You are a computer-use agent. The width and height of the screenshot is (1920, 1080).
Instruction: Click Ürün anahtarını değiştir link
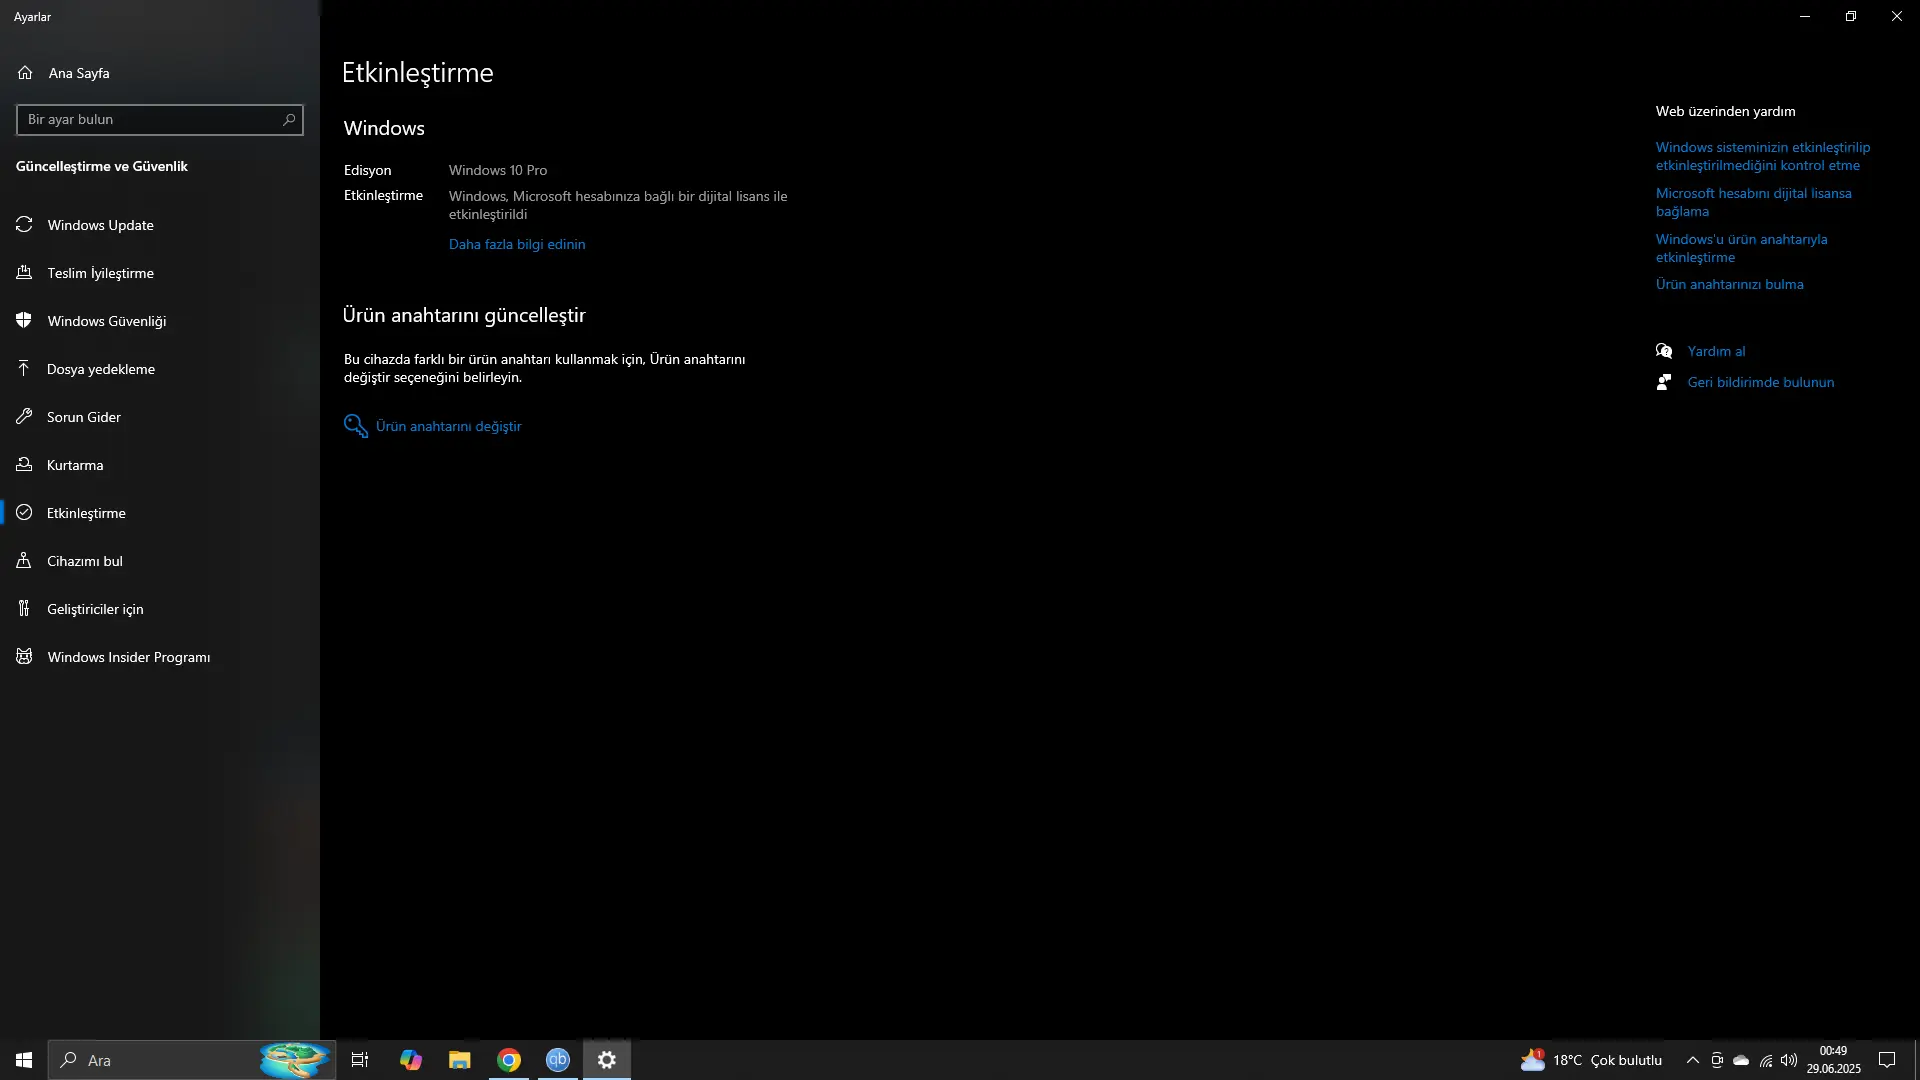point(433,426)
